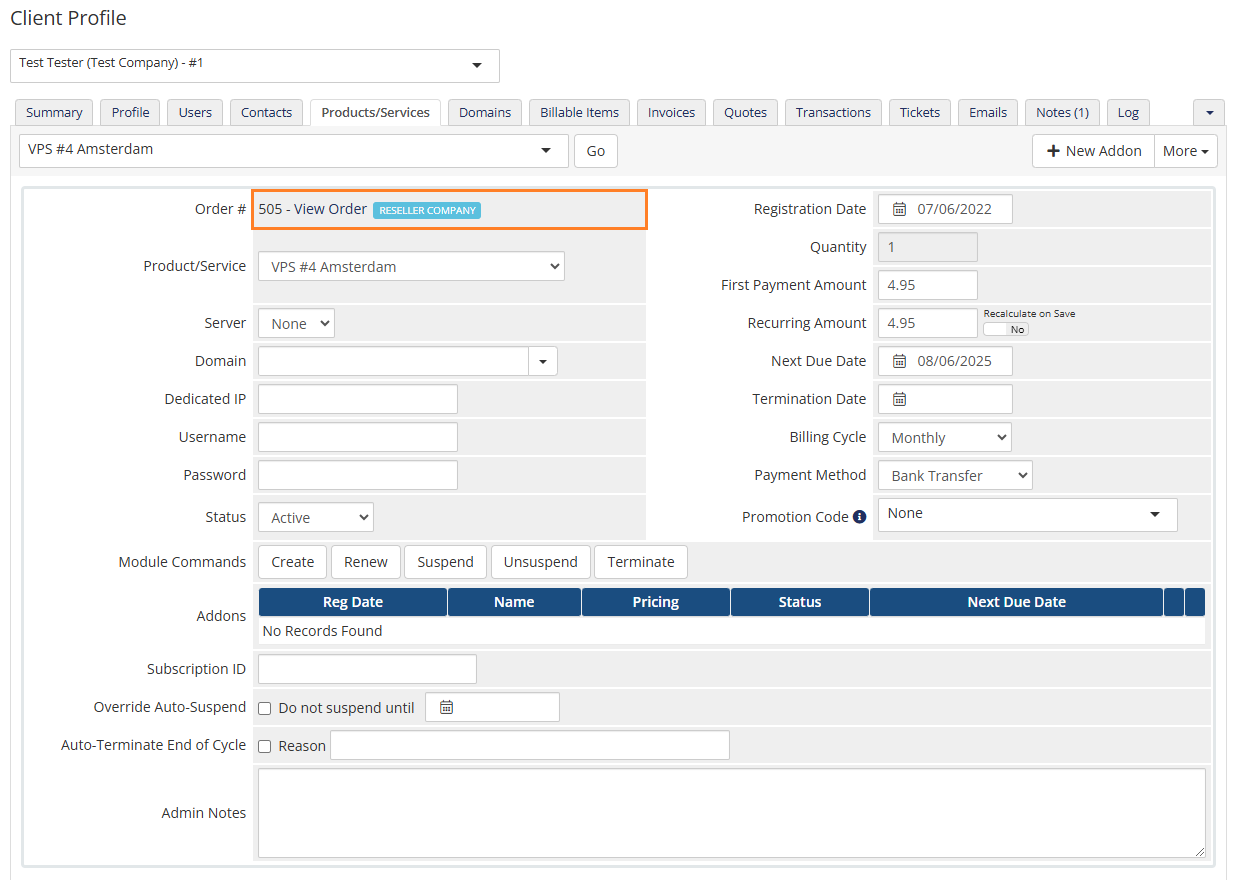Viewport: 1236px width, 880px height.
Task: Open Contacts tab
Action: click(x=266, y=112)
